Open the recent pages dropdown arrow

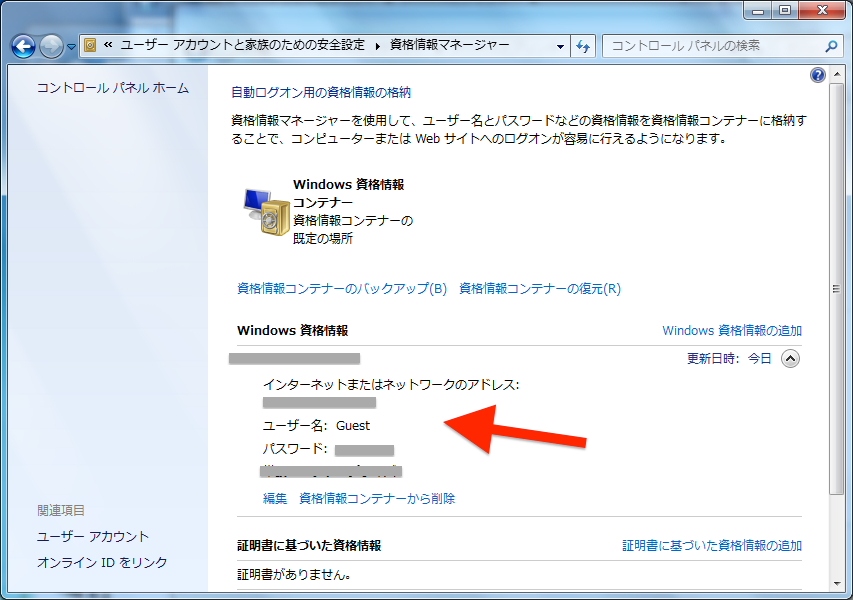tap(71, 47)
